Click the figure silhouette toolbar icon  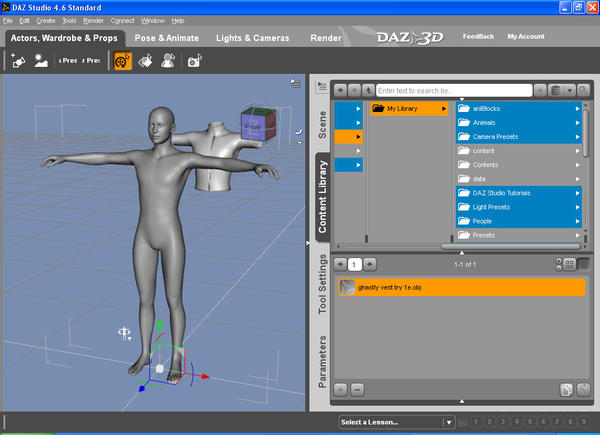tap(168, 61)
